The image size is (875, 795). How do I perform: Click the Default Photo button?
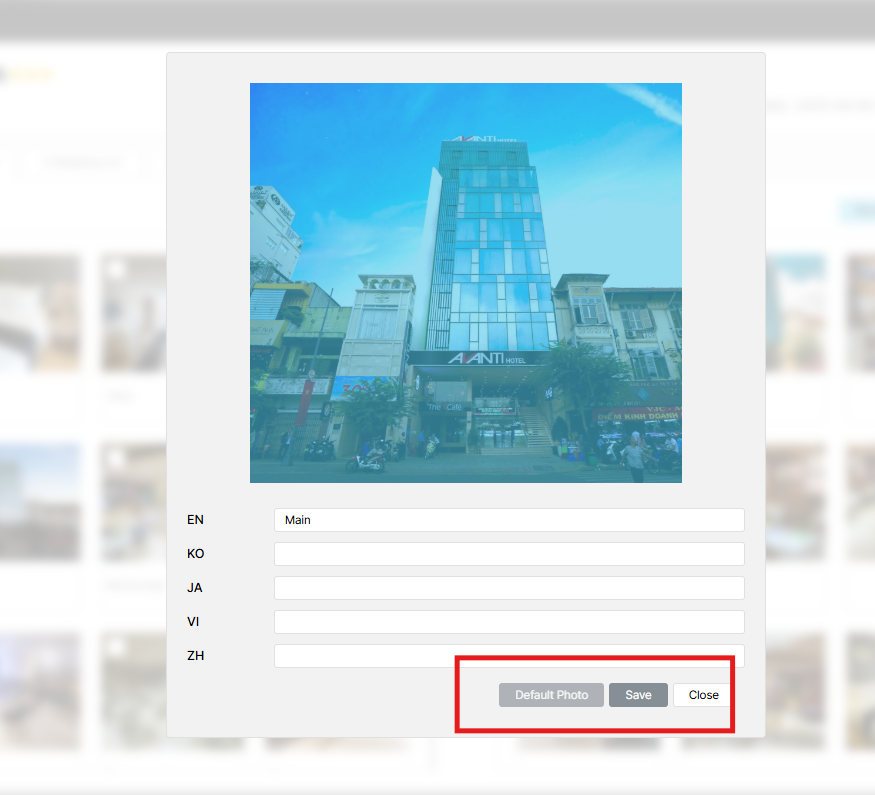551,695
